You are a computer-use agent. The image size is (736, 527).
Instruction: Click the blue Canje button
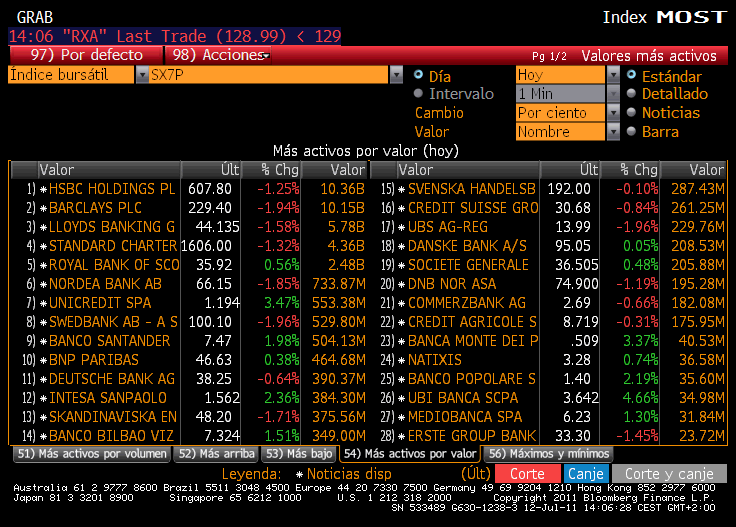click(x=586, y=474)
